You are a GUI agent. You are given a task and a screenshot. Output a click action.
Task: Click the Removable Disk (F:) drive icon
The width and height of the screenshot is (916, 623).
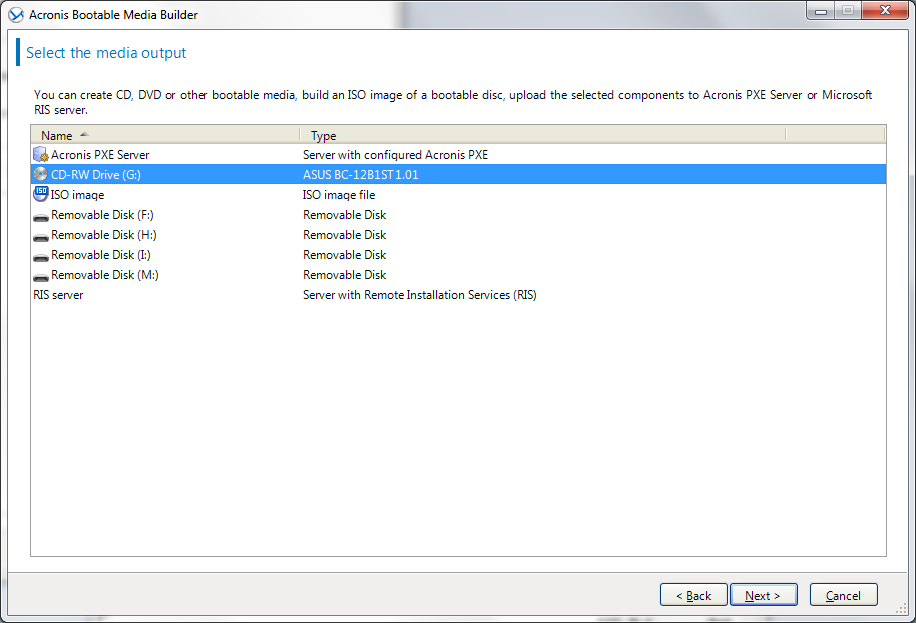point(41,217)
